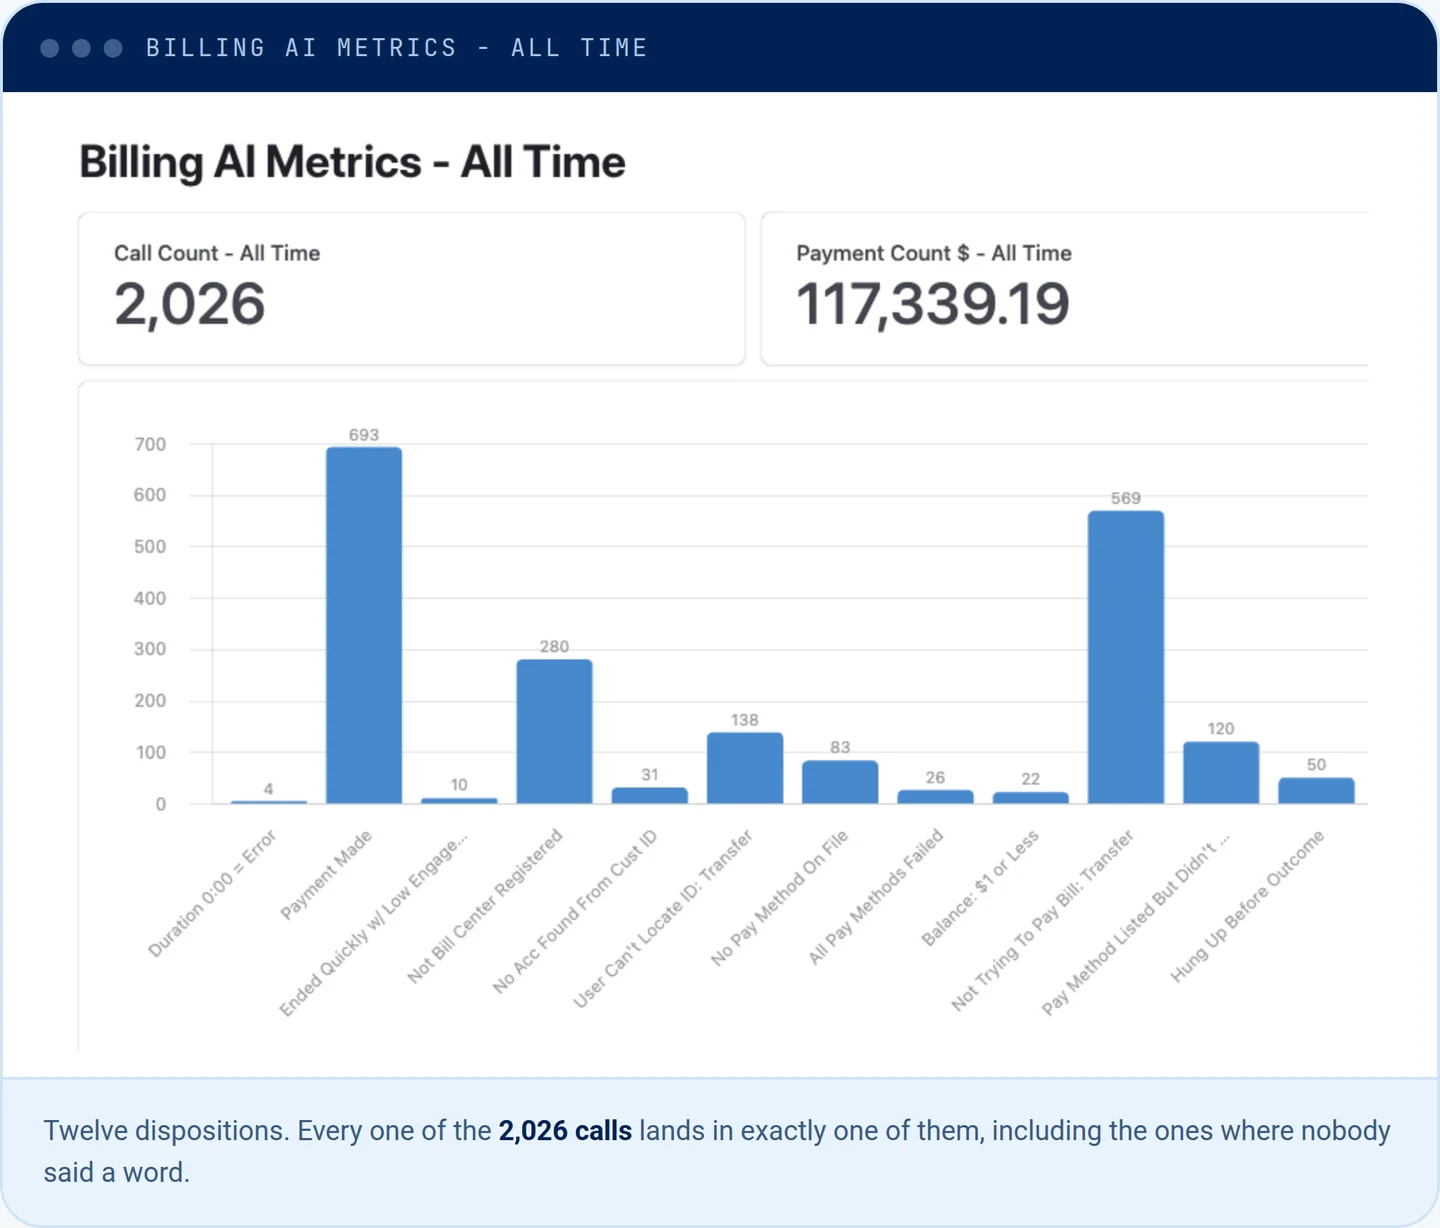Click the Hung Up Before Outcome axis label

(x=1247, y=906)
